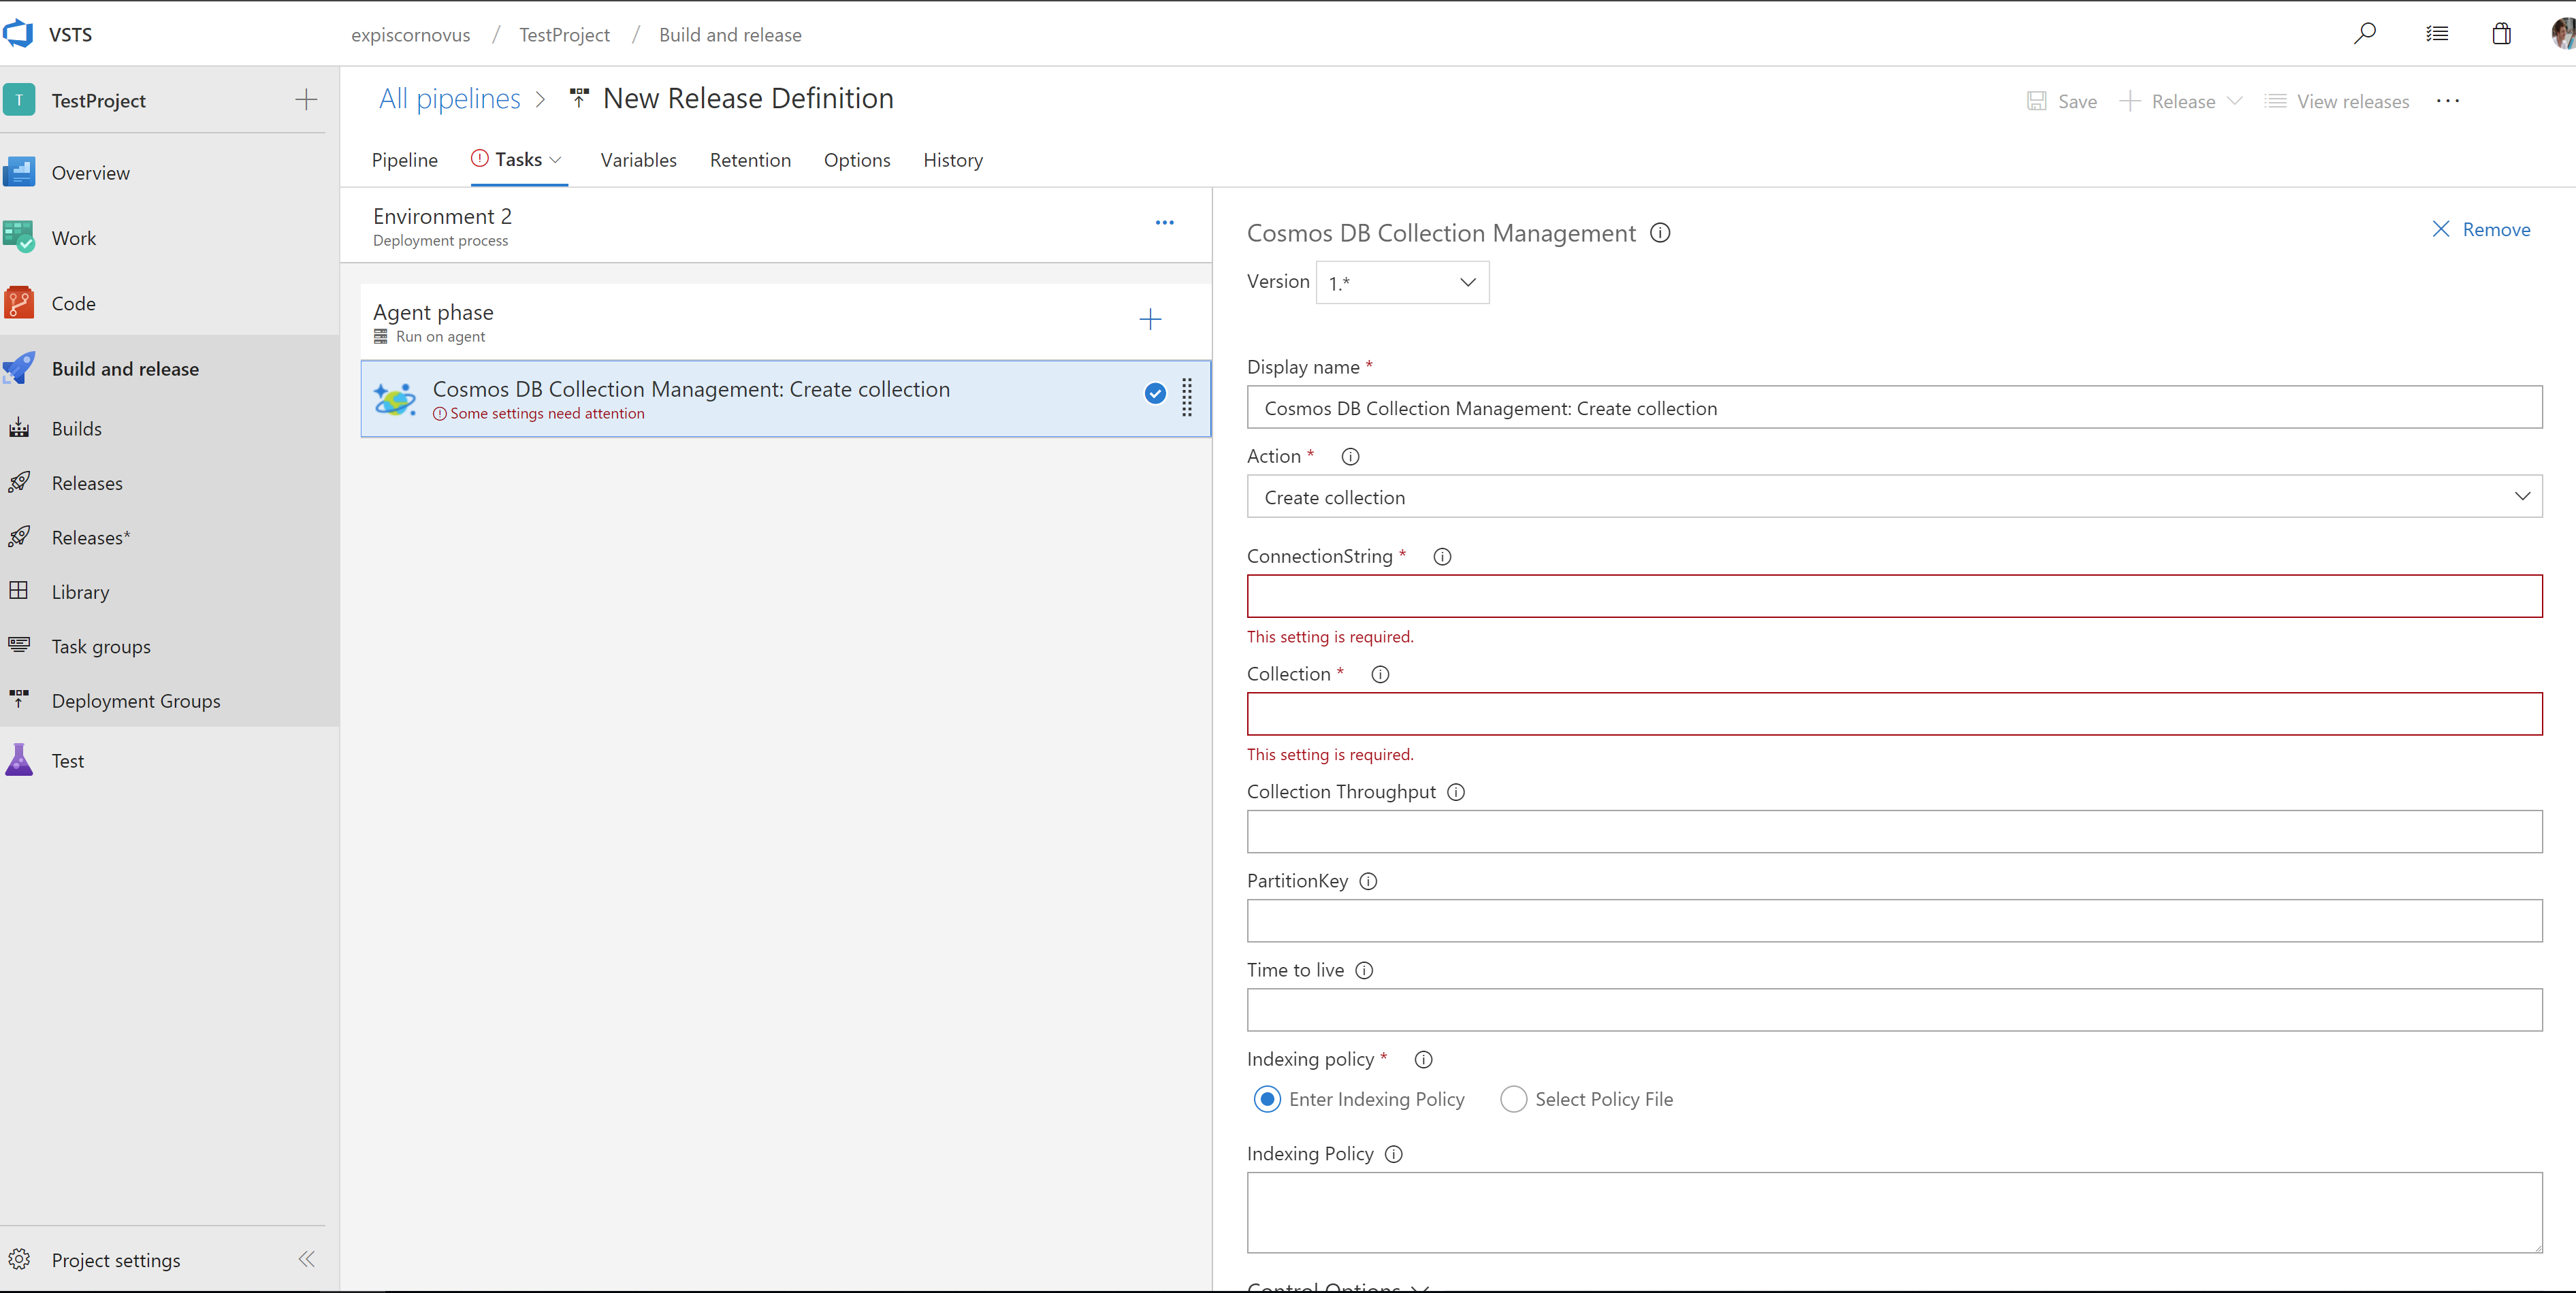Open Releases in the sidebar
This screenshot has height=1293, width=2576.
(x=87, y=483)
